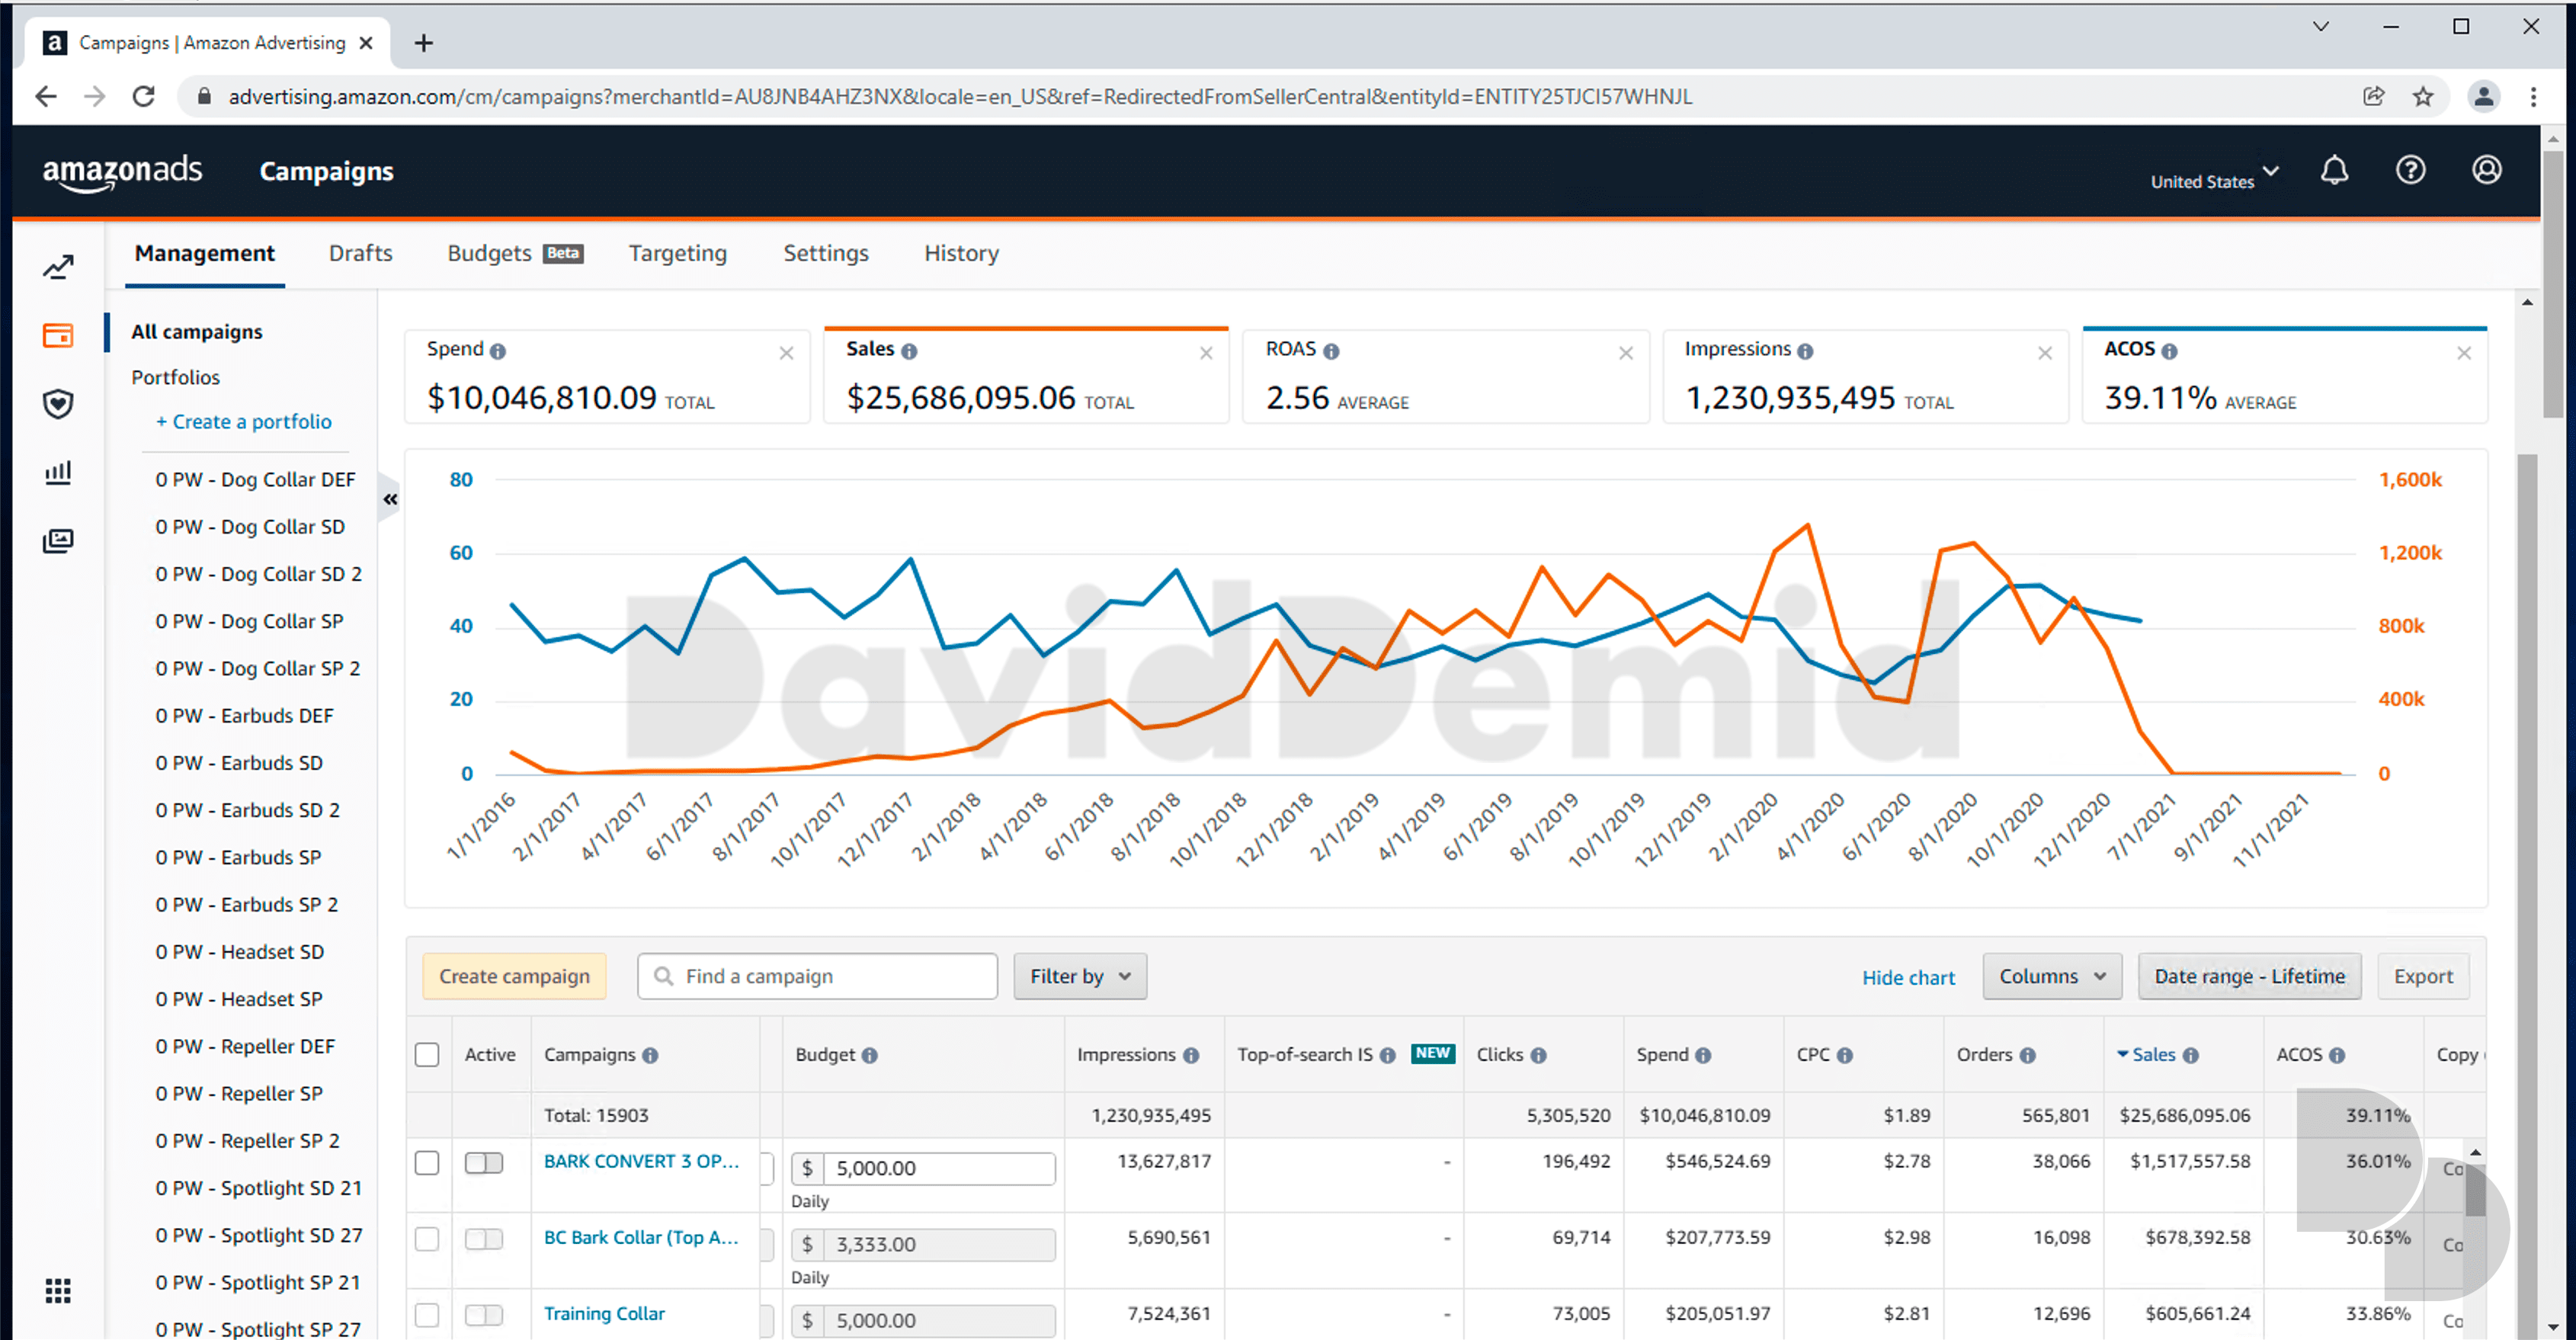Image resolution: width=2576 pixels, height=1340 pixels.
Task: Toggle the Active switch for BC Bark Collar
Action: tap(484, 1239)
